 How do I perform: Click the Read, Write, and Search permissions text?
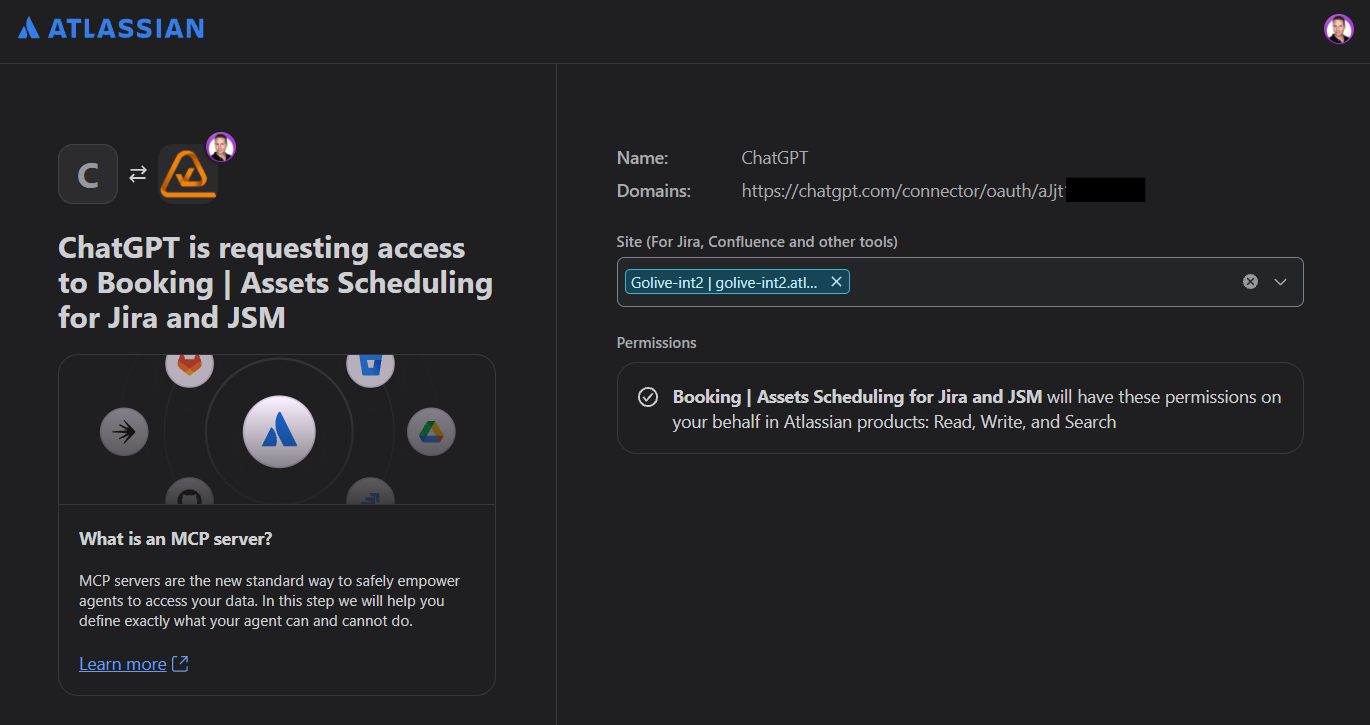(1025, 422)
